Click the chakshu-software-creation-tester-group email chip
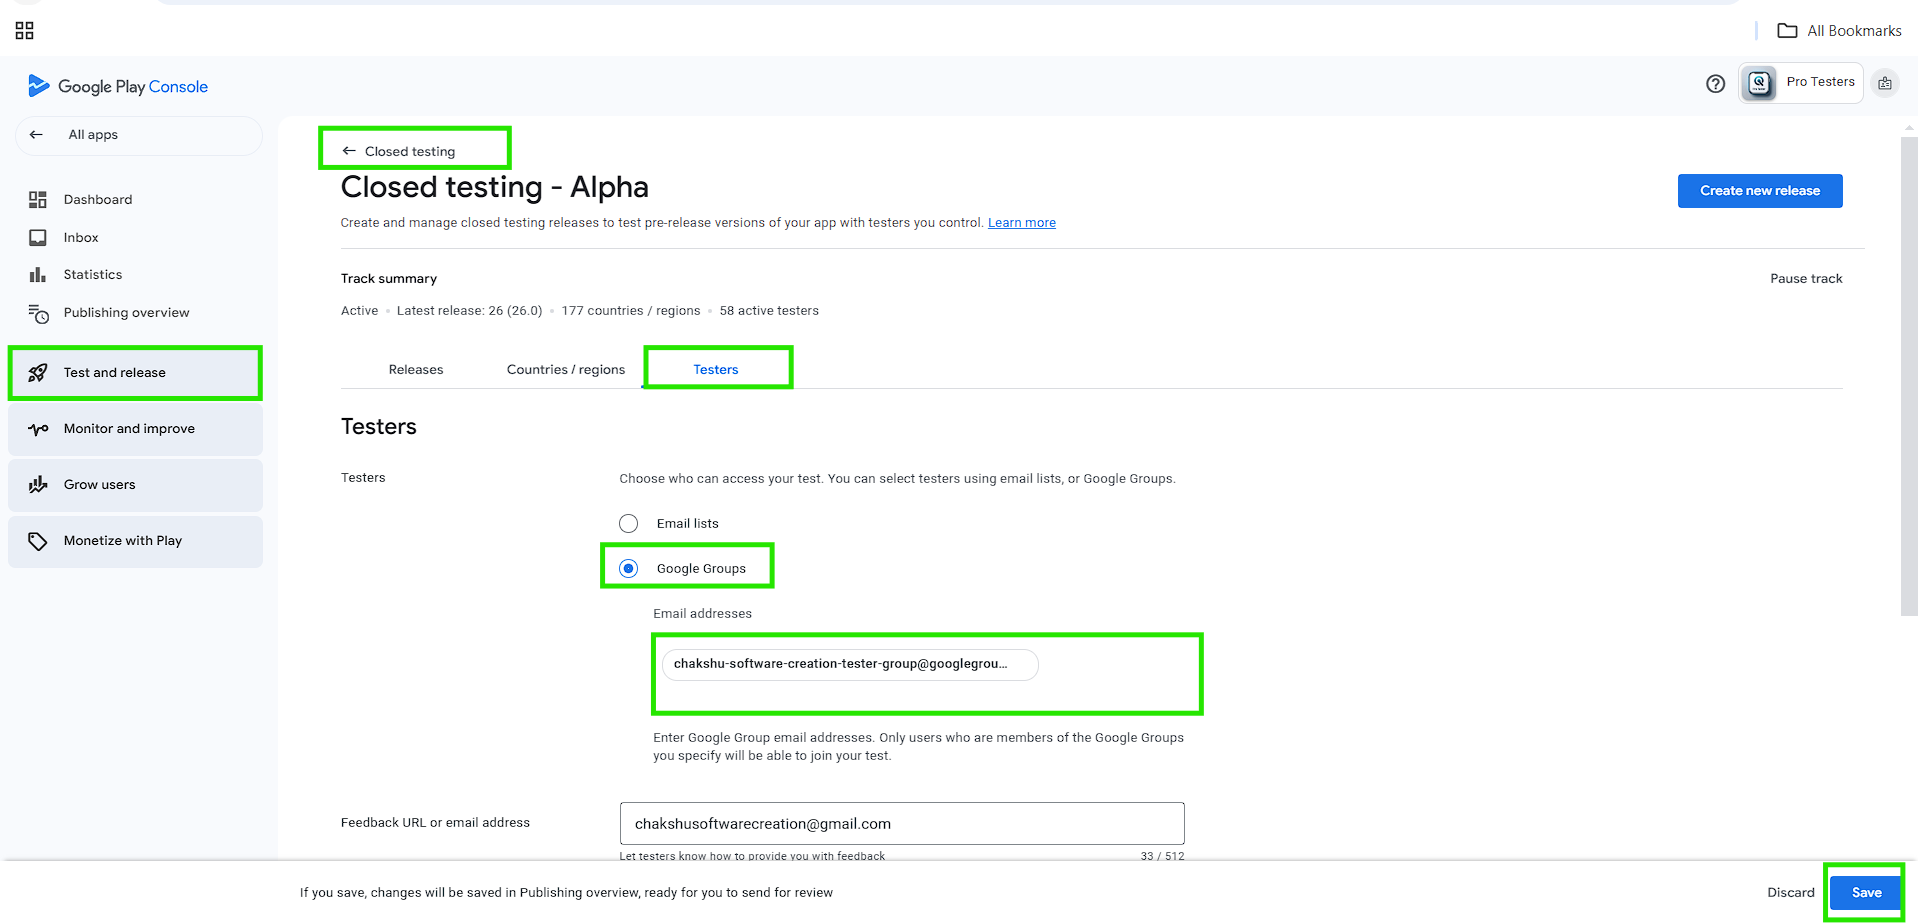 click(850, 664)
